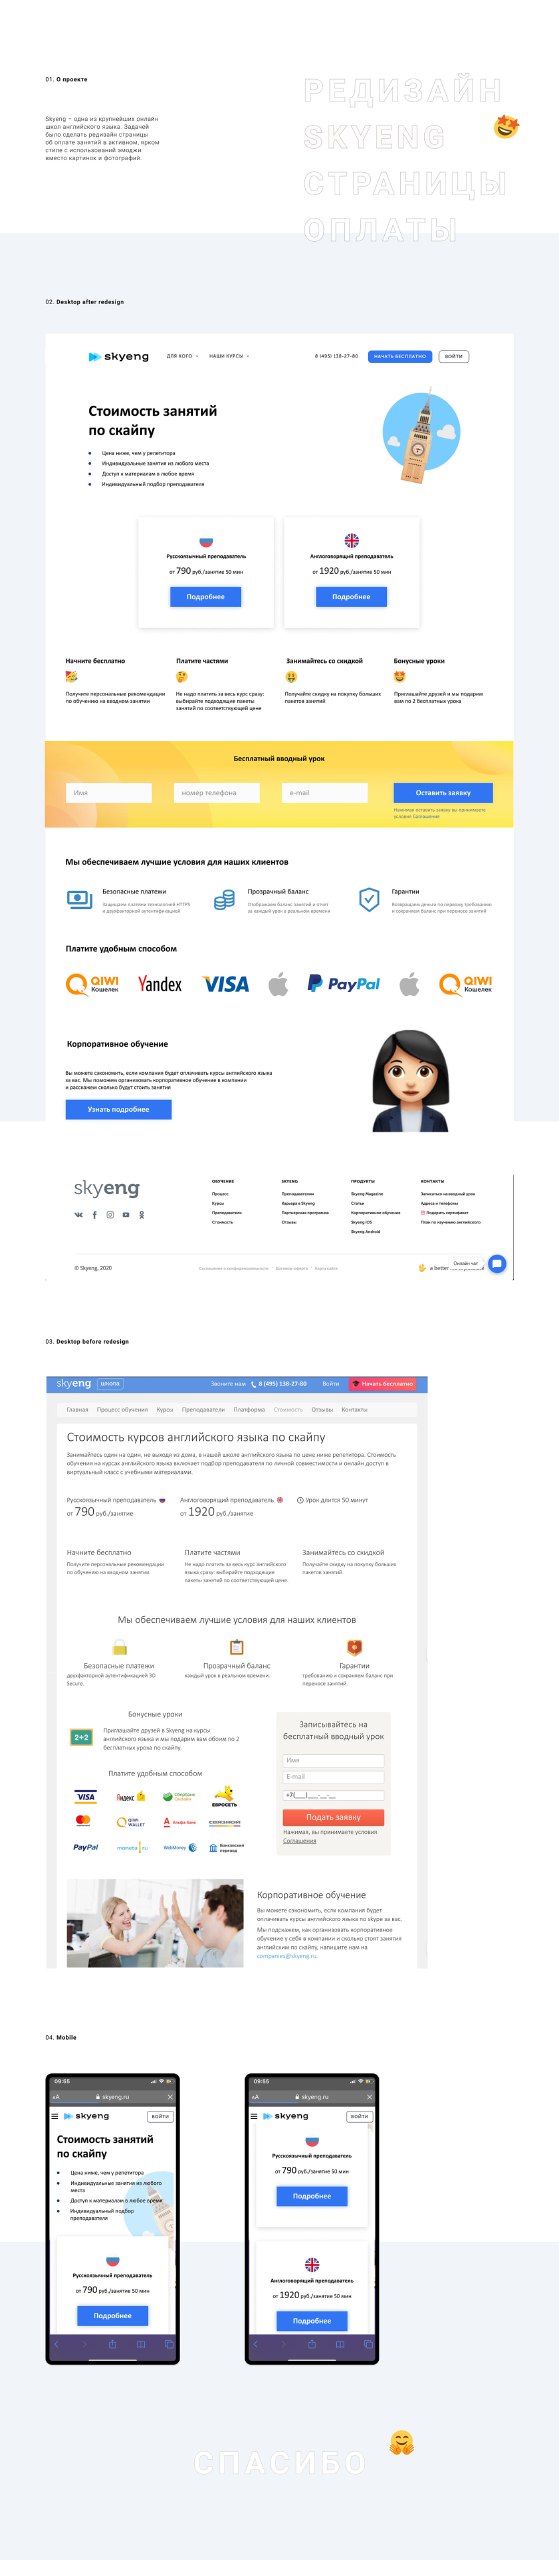
Task: Click the Сбербанк logo in old design
Action: tap(179, 1796)
